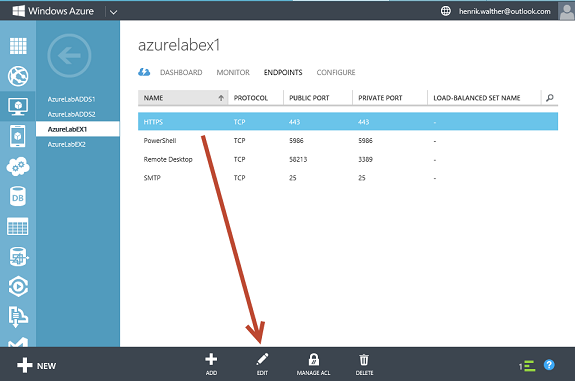Select the Virtual Machines monitor icon
The height and width of the screenshot is (381, 575).
point(18,106)
